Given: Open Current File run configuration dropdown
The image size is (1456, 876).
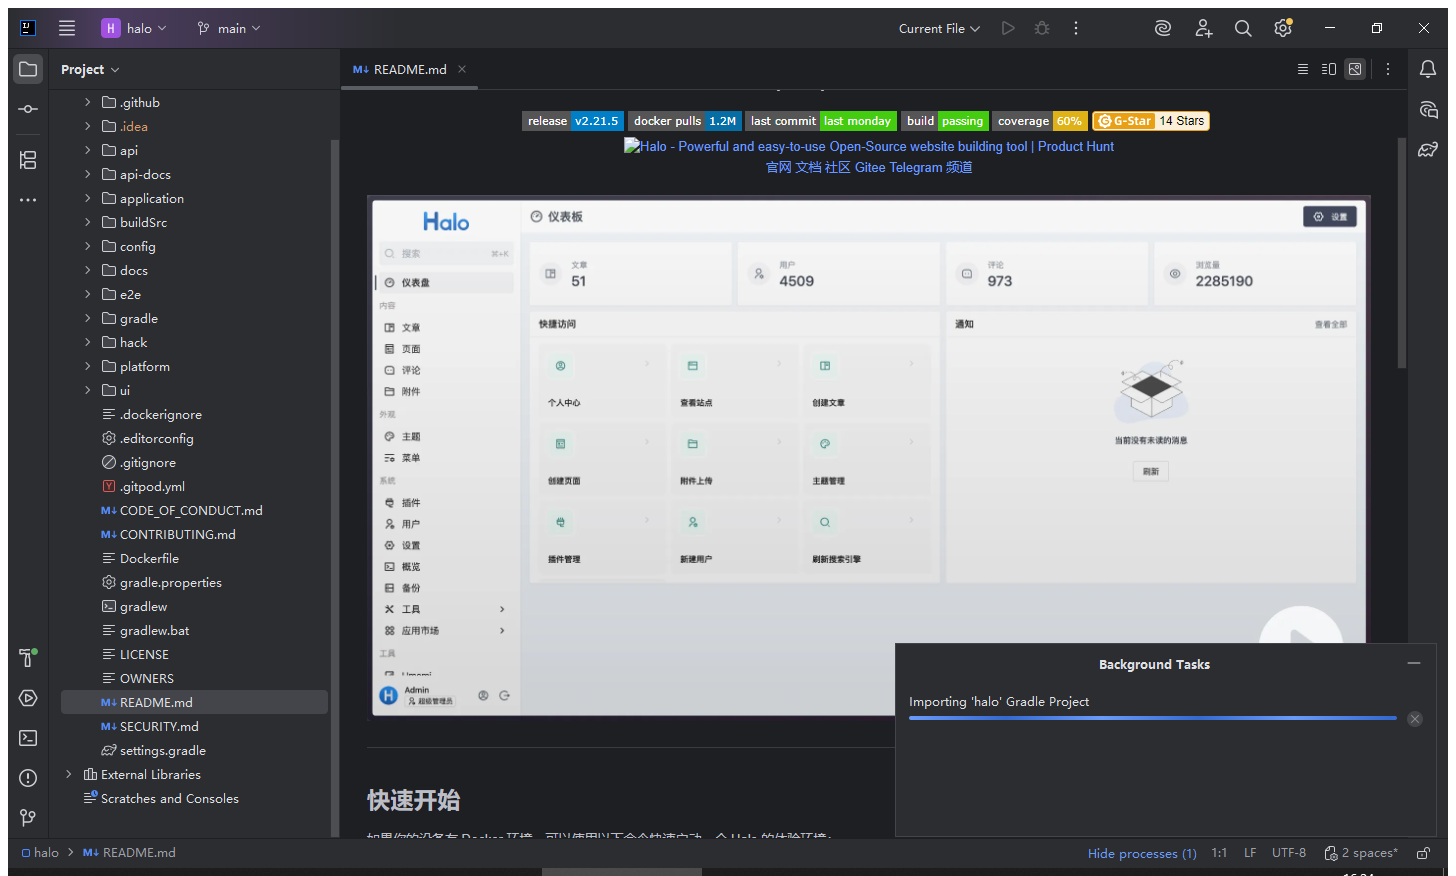Looking at the screenshot, I should pos(939,28).
